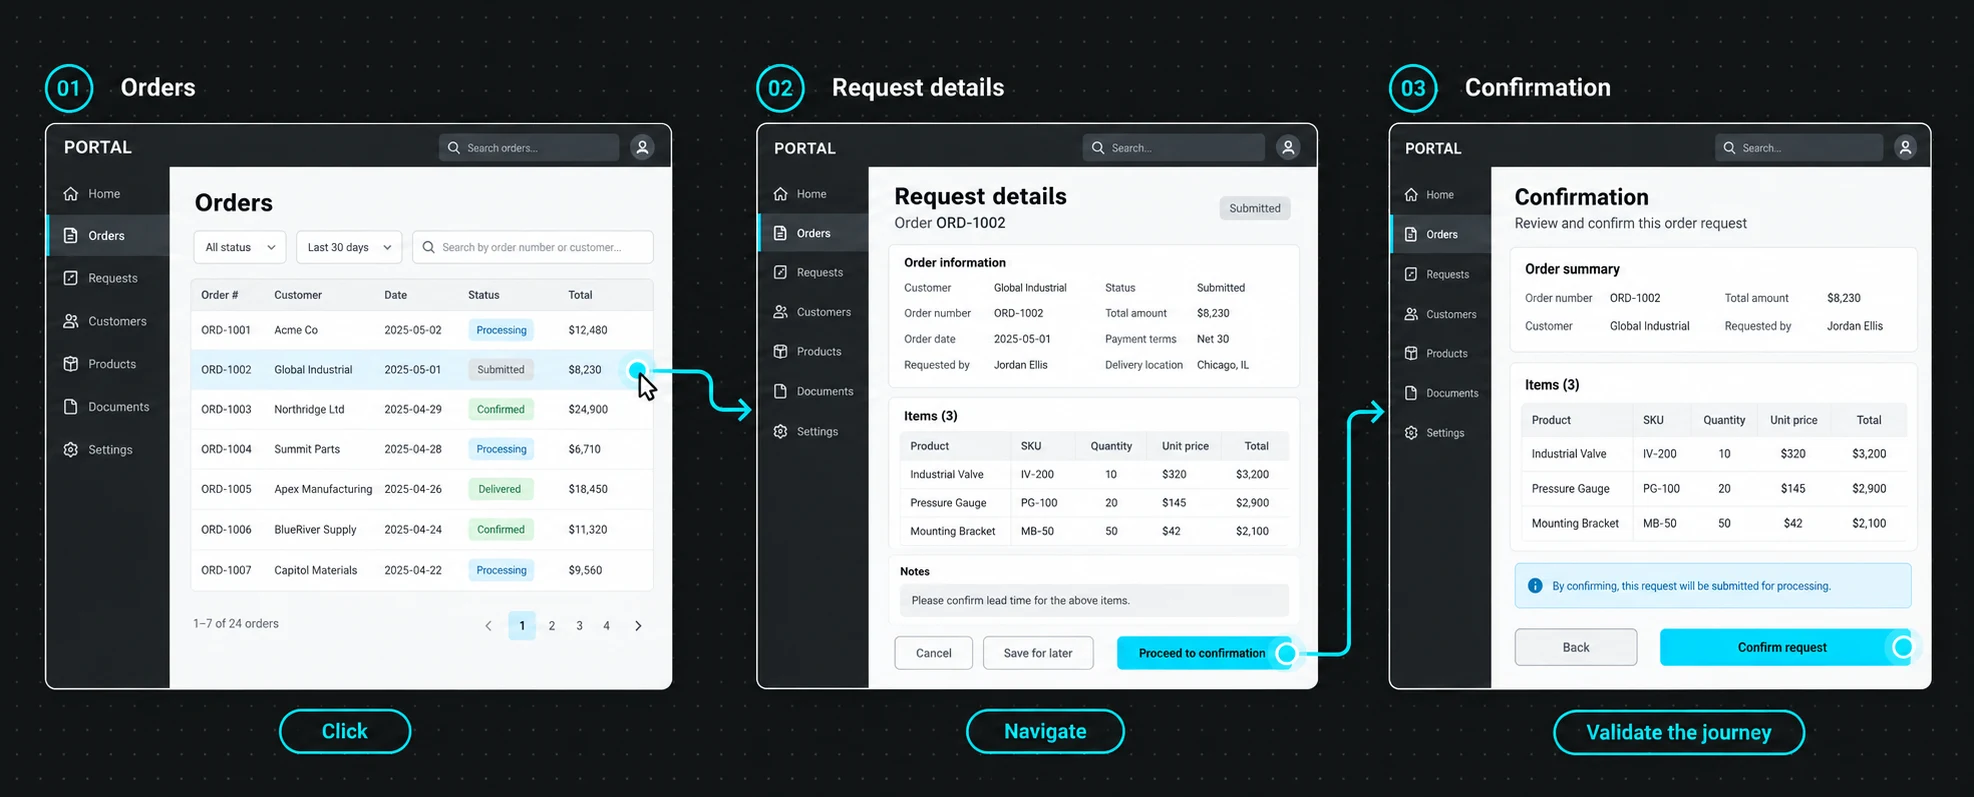The image size is (1974, 797).
Task: Open the Last 30 days dropdown
Action: 349,247
